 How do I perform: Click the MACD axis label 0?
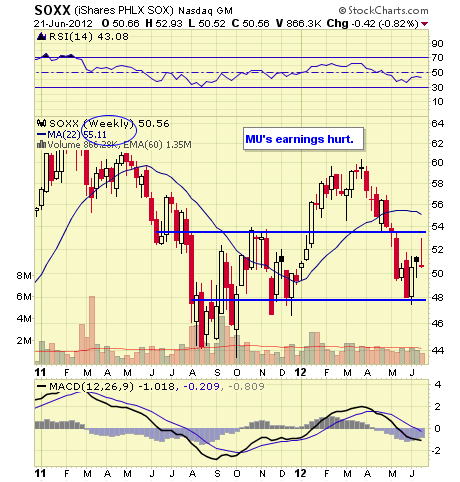tap(438, 429)
